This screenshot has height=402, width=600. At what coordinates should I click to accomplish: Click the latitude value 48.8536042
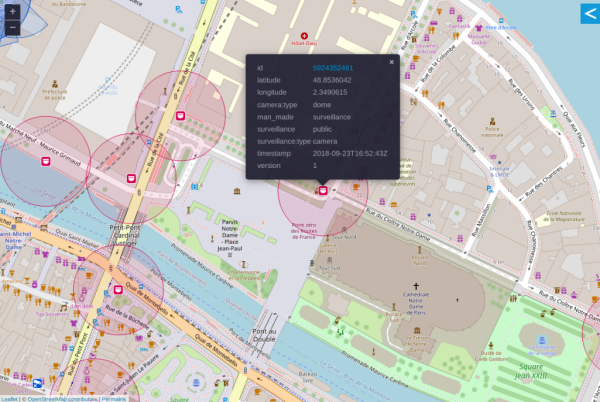point(332,80)
